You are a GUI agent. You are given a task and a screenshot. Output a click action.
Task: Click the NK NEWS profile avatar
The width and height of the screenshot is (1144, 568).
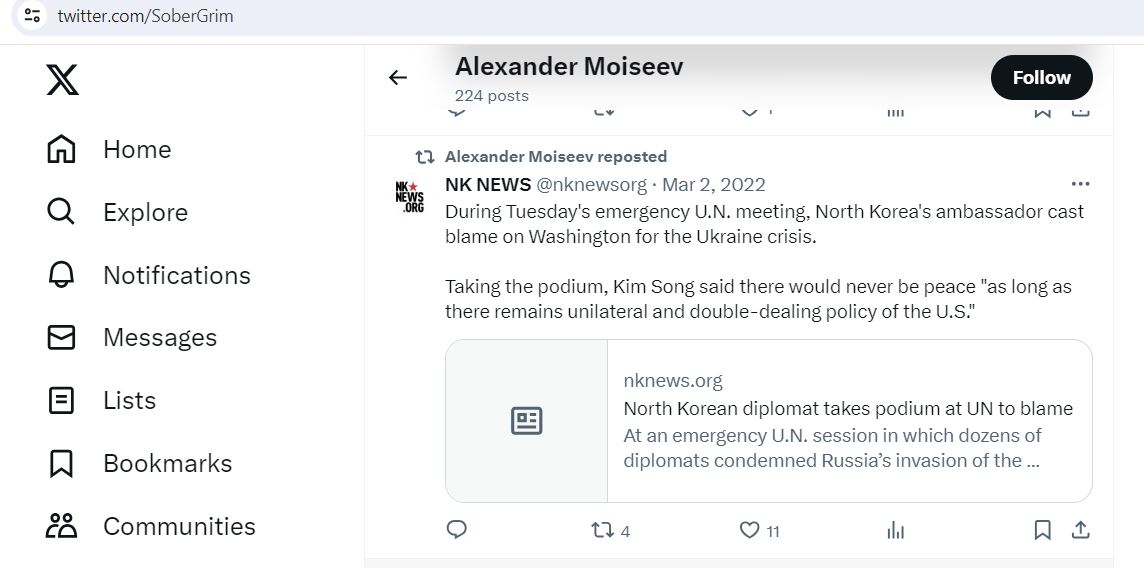point(409,196)
